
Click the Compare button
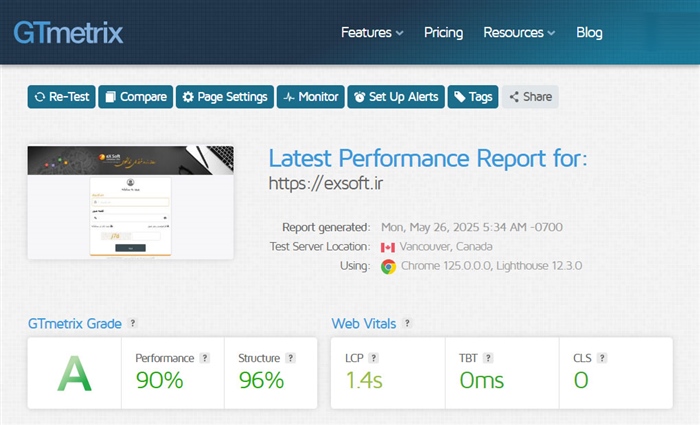[x=135, y=97]
